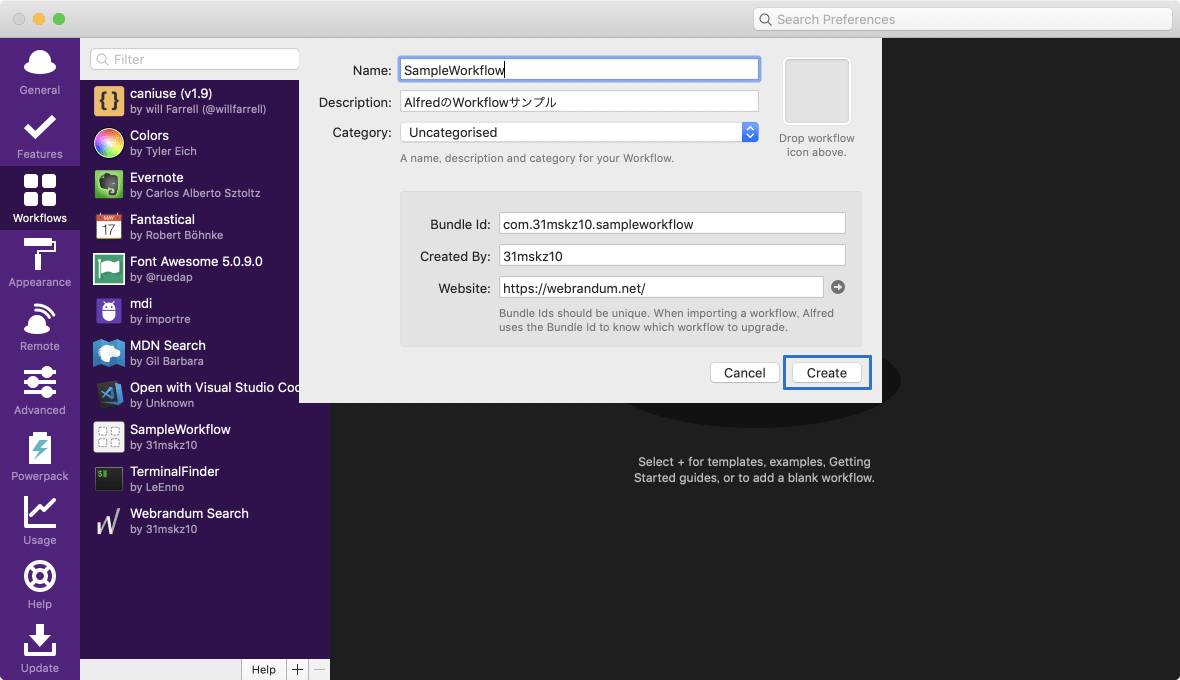The width and height of the screenshot is (1180, 680).
Task: Click the Create button
Action: click(827, 372)
